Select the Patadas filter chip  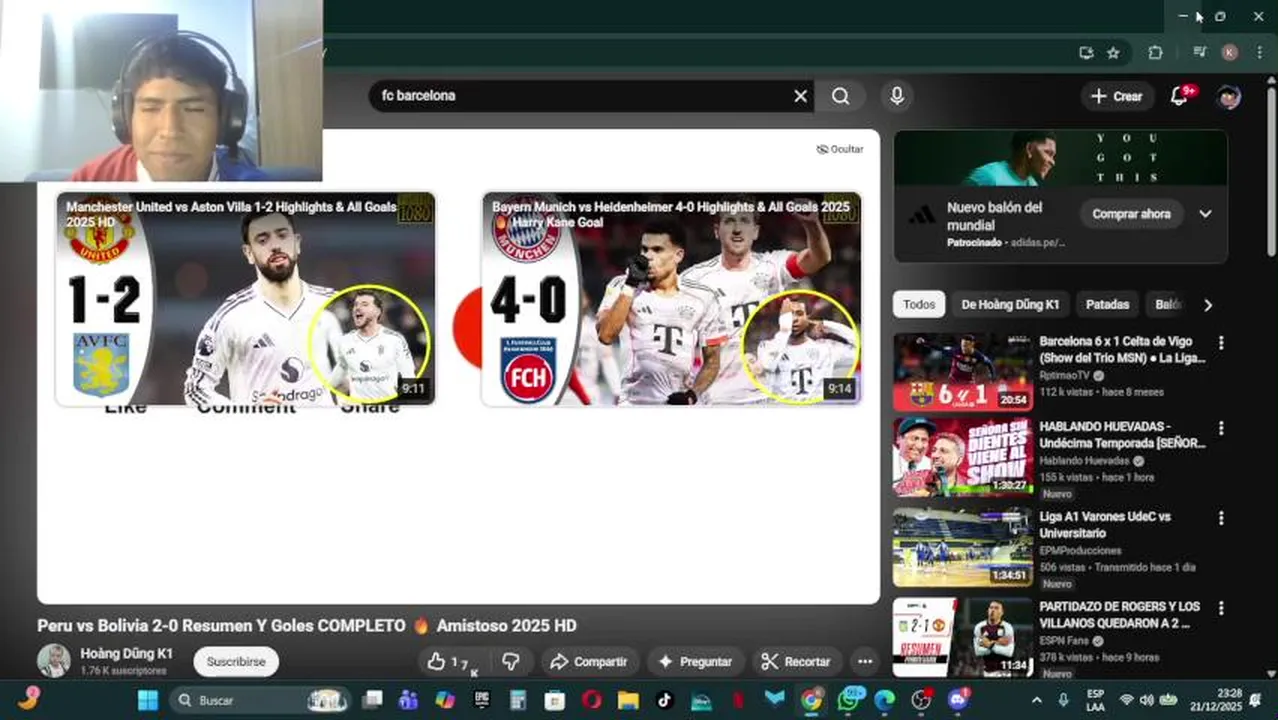click(x=1107, y=305)
